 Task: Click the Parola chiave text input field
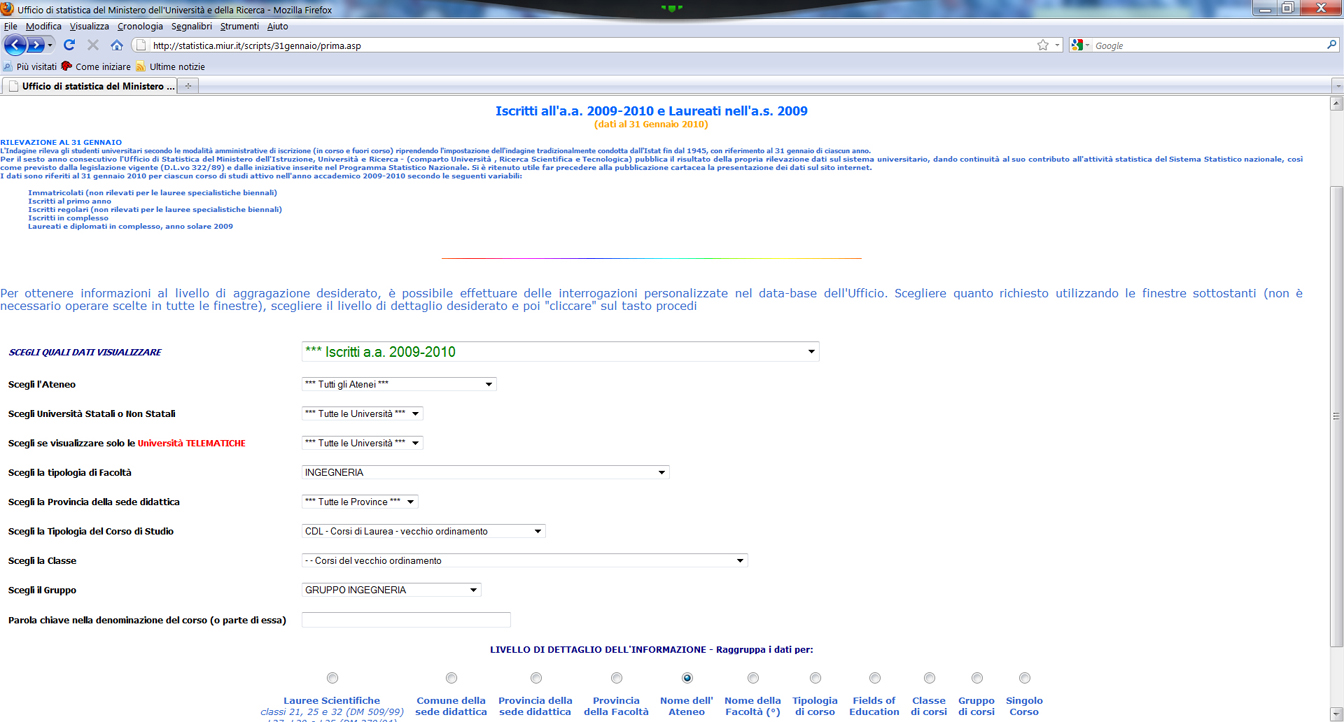point(406,620)
